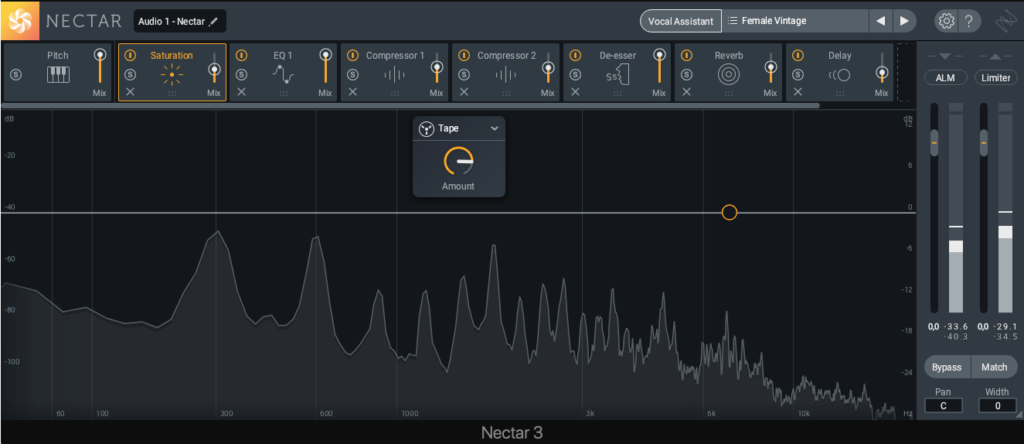This screenshot has width=1024, height=444.
Task: Click the Nectar flower logo icon
Action: coord(20,21)
